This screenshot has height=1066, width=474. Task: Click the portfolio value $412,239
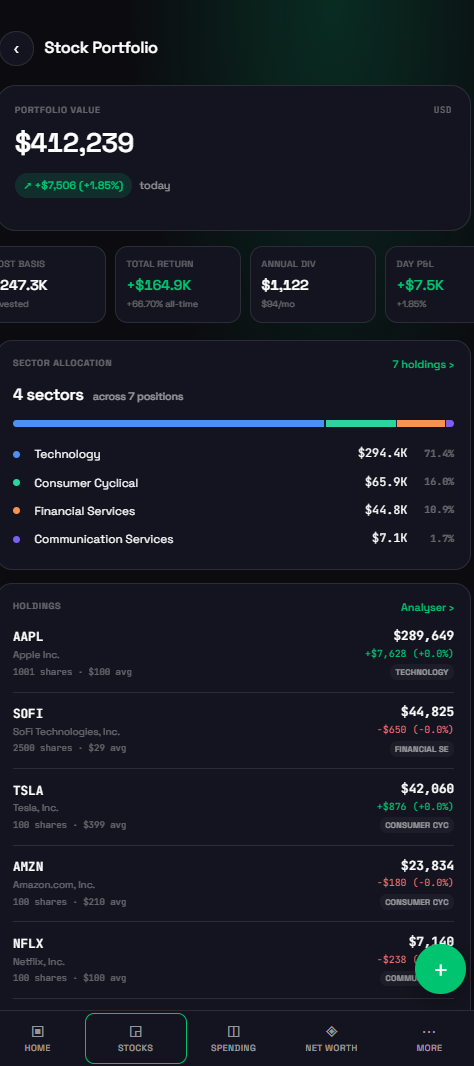pos(75,143)
